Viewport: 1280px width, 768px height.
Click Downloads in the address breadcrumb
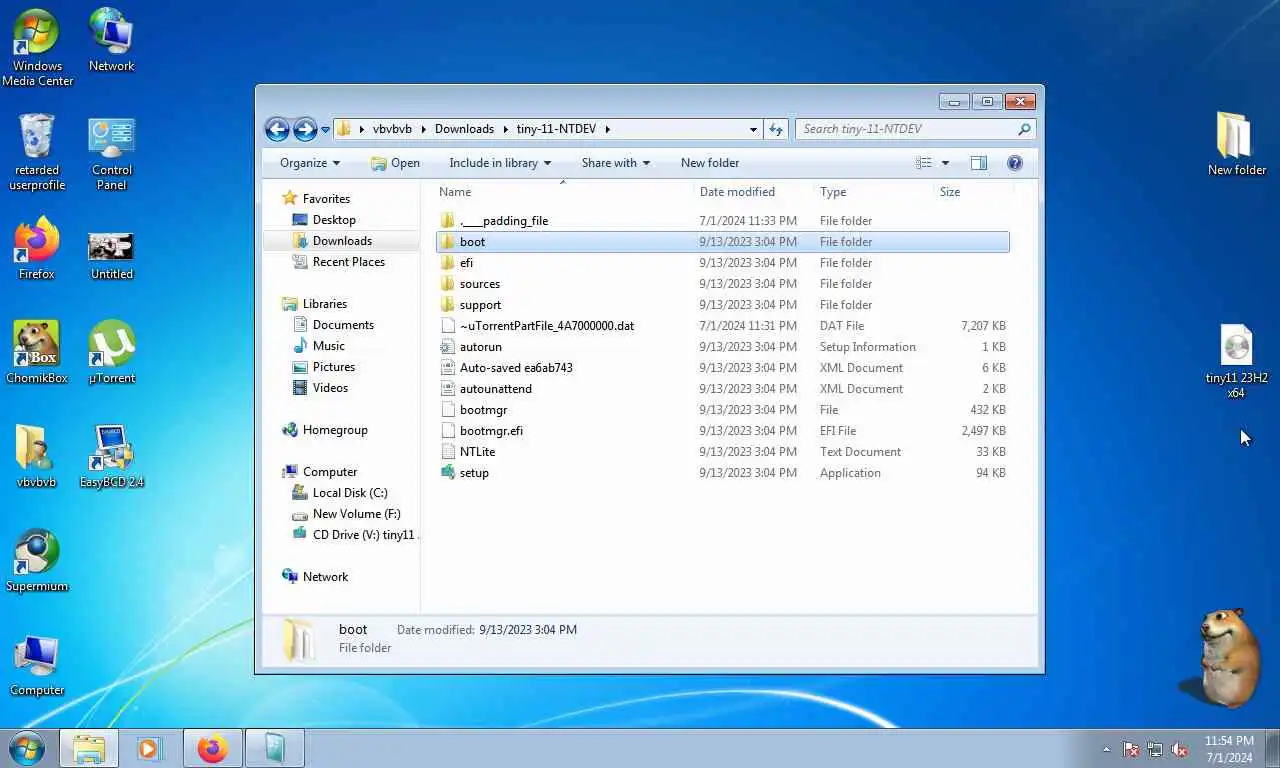(x=464, y=129)
